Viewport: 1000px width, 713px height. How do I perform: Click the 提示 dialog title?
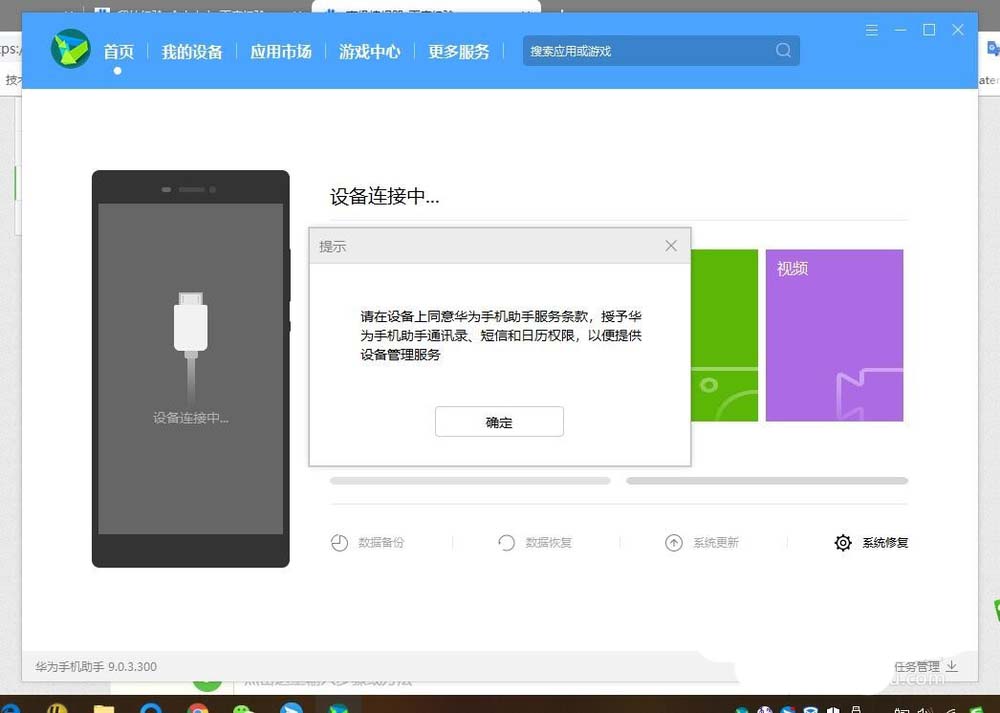(x=333, y=247)
